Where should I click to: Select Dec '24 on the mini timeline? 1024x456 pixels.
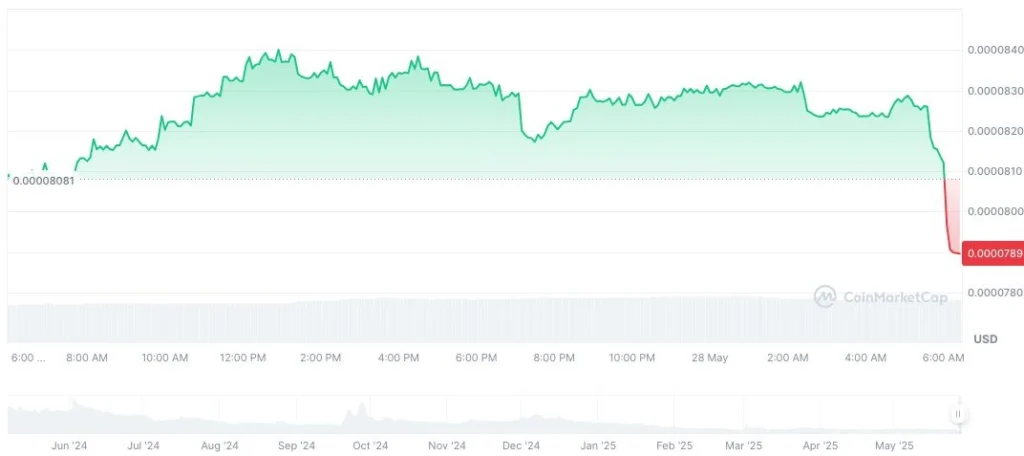pos(520,445)
